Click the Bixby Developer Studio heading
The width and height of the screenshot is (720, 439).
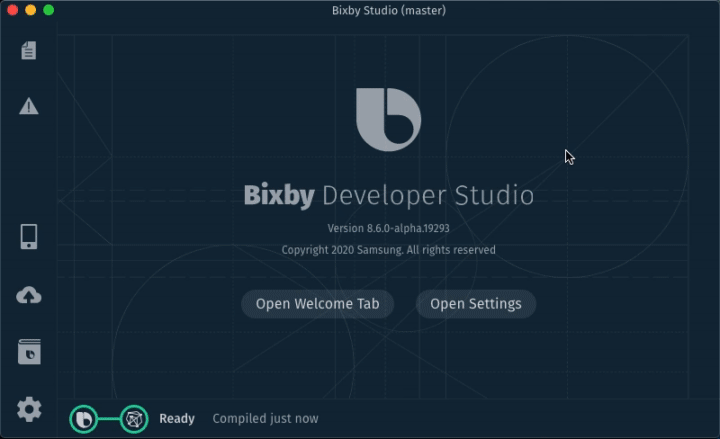388,196
